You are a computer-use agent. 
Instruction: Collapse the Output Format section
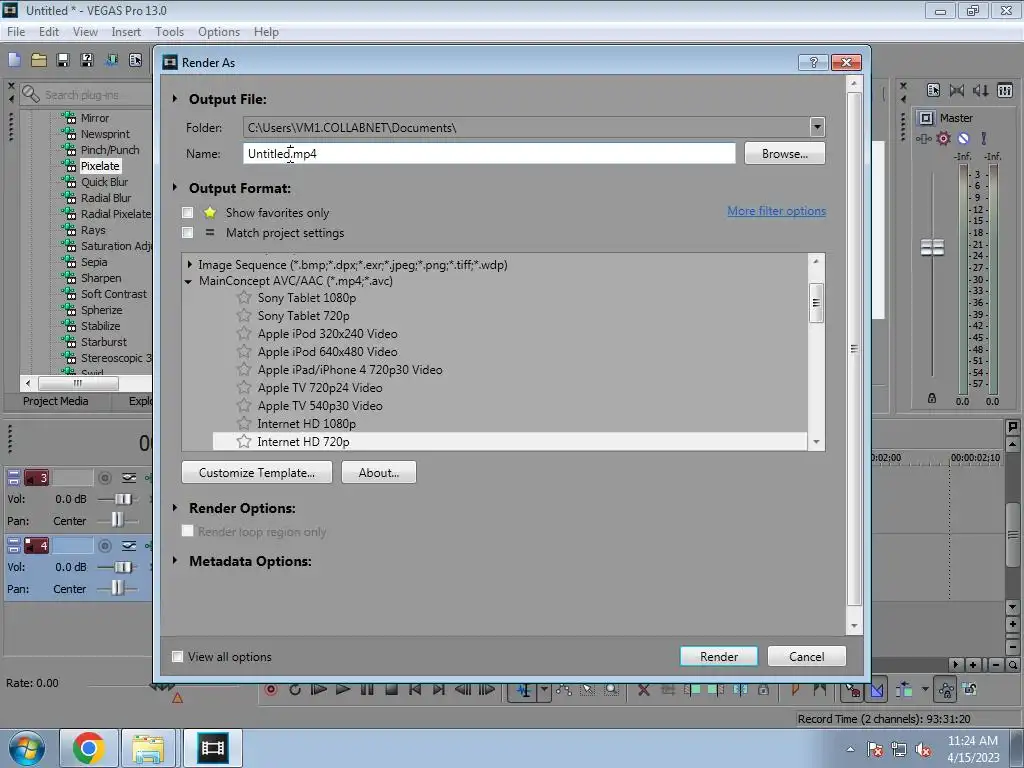pyautogui.click(x=175, y=187)
